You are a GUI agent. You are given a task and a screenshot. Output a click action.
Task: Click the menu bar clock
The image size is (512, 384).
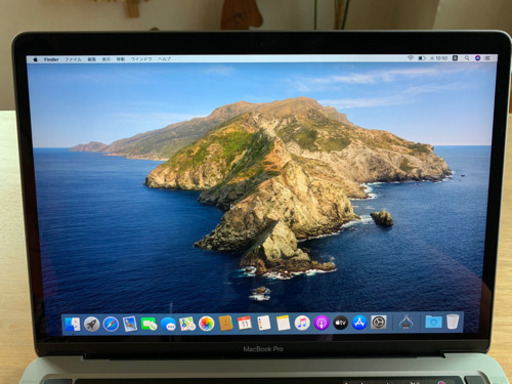pos(439,58)
